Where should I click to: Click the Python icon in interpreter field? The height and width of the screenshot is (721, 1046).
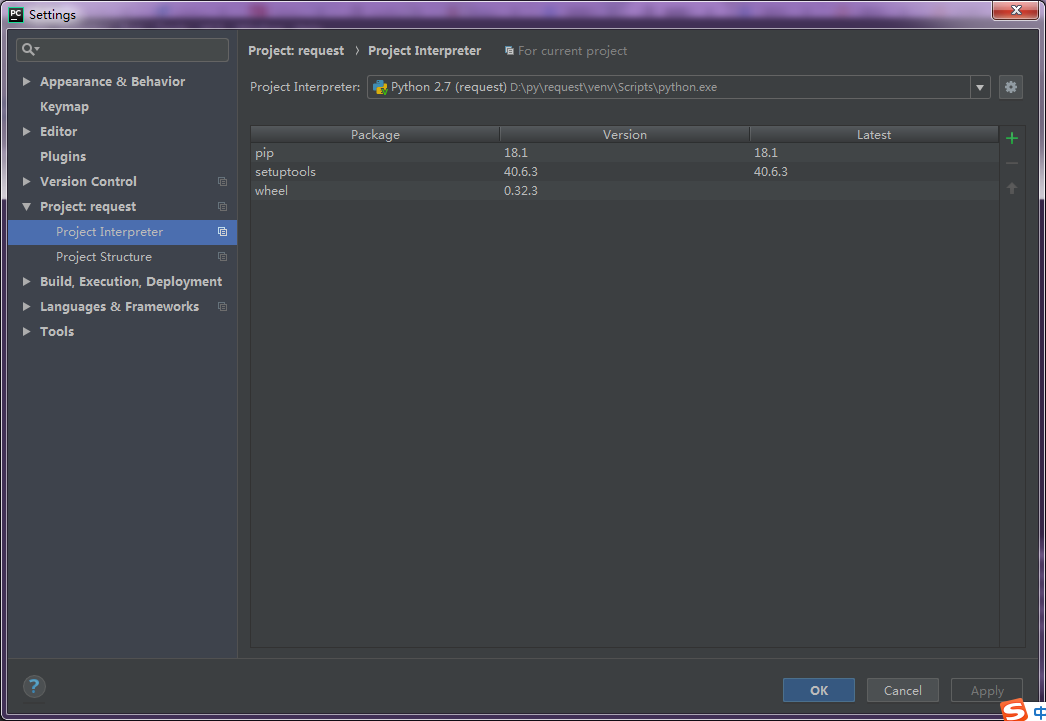tap(380, 87)
